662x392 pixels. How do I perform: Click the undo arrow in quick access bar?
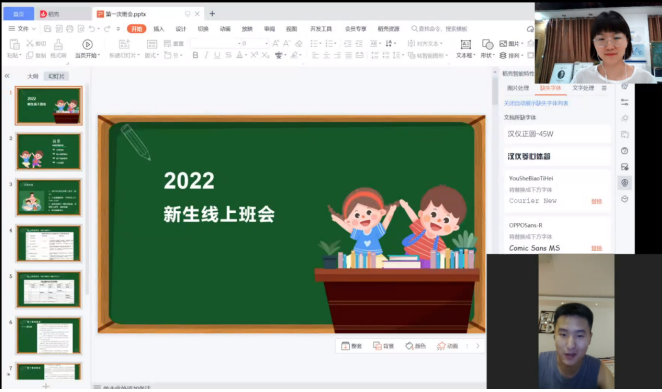coord(92,29)
